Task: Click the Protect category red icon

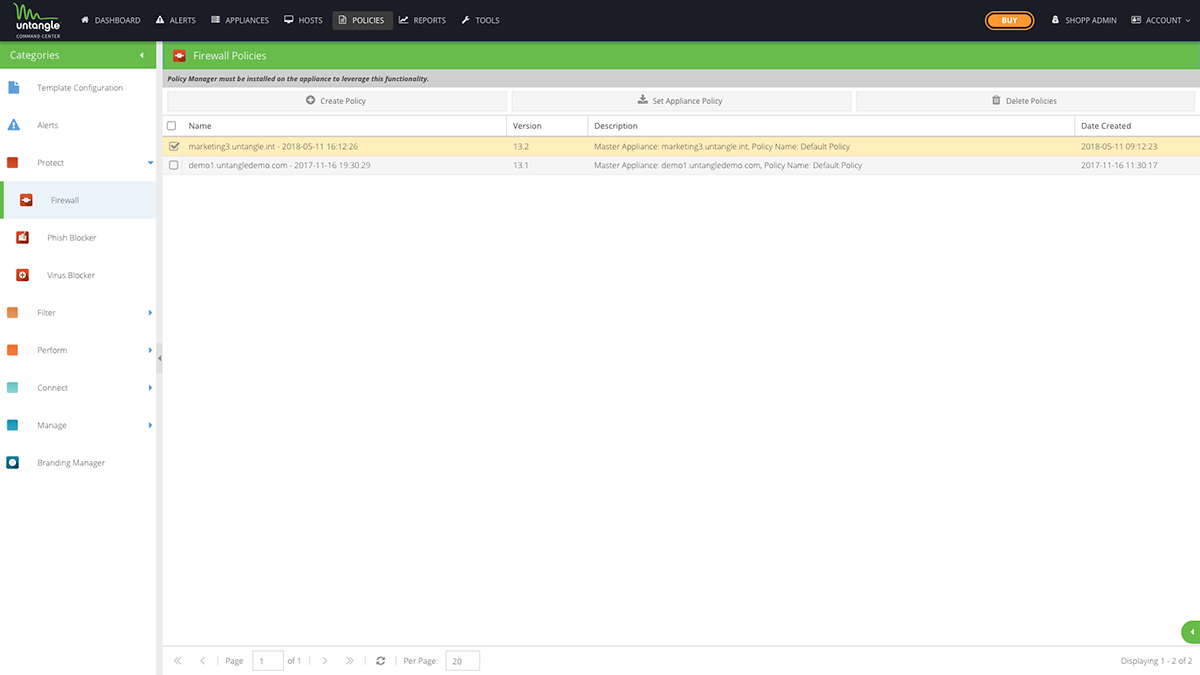Action: [x=13, y=163]
